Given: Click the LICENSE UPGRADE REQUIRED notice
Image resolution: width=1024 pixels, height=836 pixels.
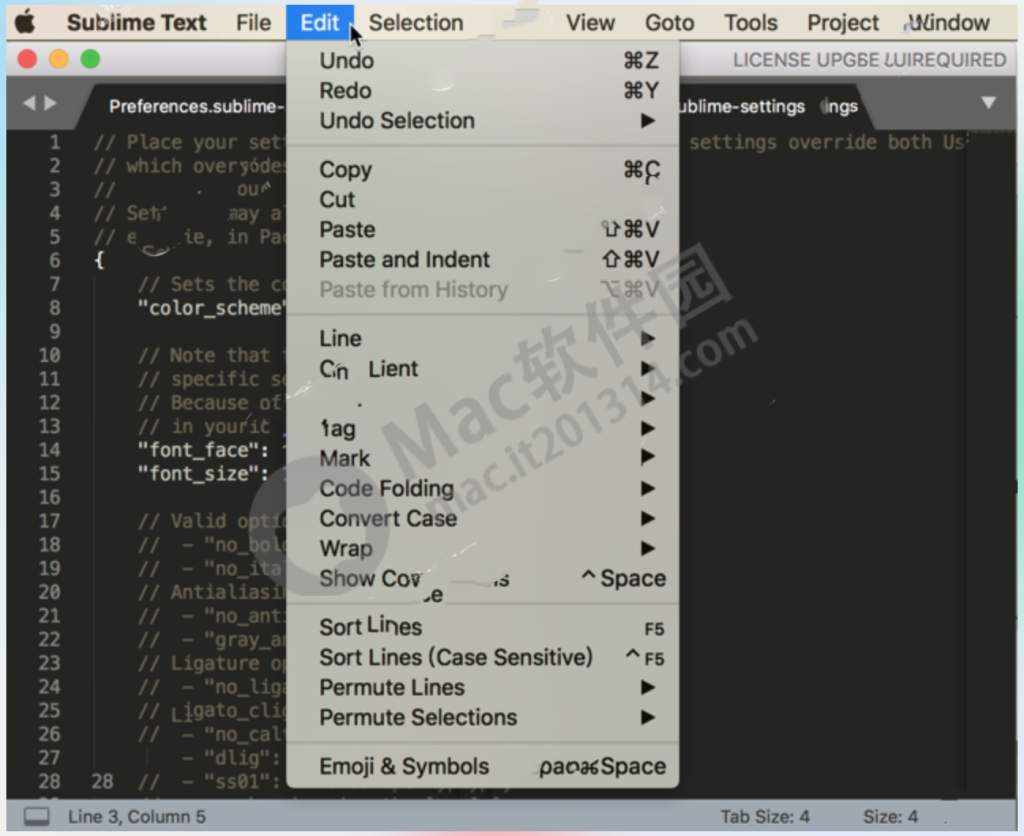Looking at the screenshot, I should [x=869, y=60].
